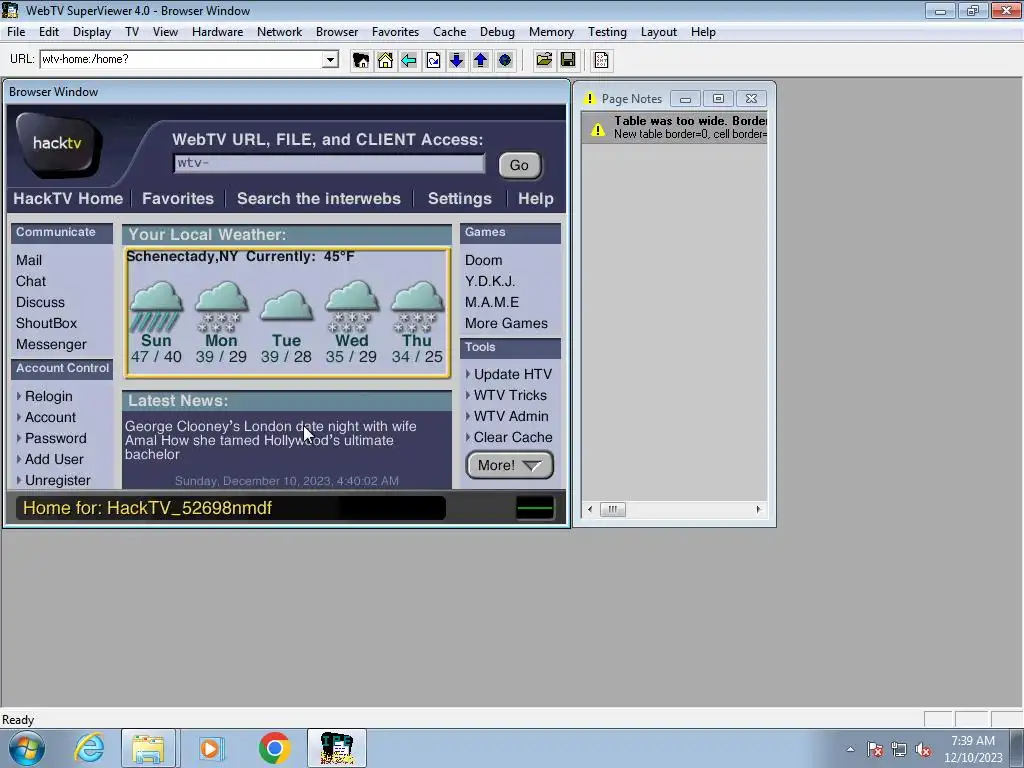Click the Go button
Image resolution: width=1024 pixels, height=768 pixels.
519,165
